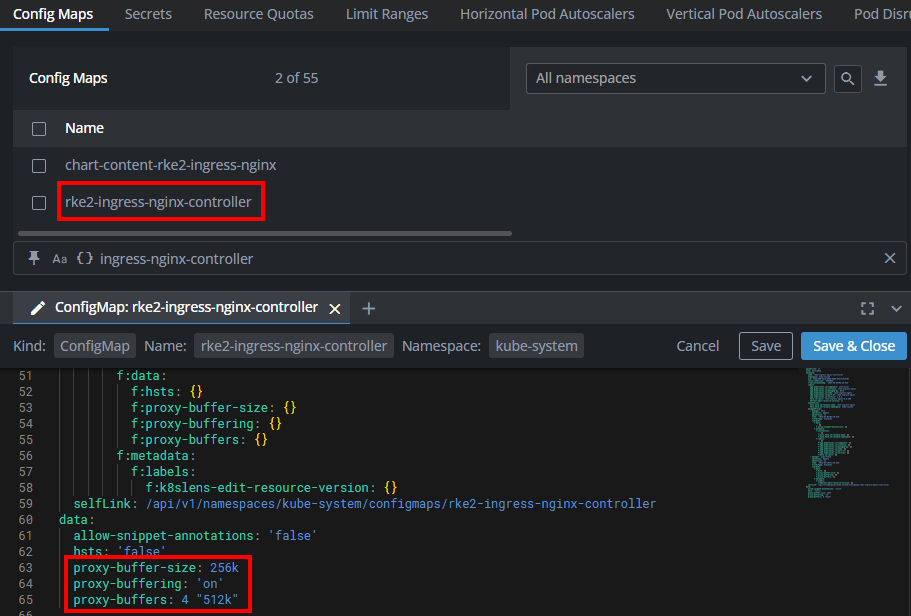Tick checkbox for rke2-ingress-nginx-controller
Image resolution: width=911 pixels, height=616 pixels.
coord(39,203)
